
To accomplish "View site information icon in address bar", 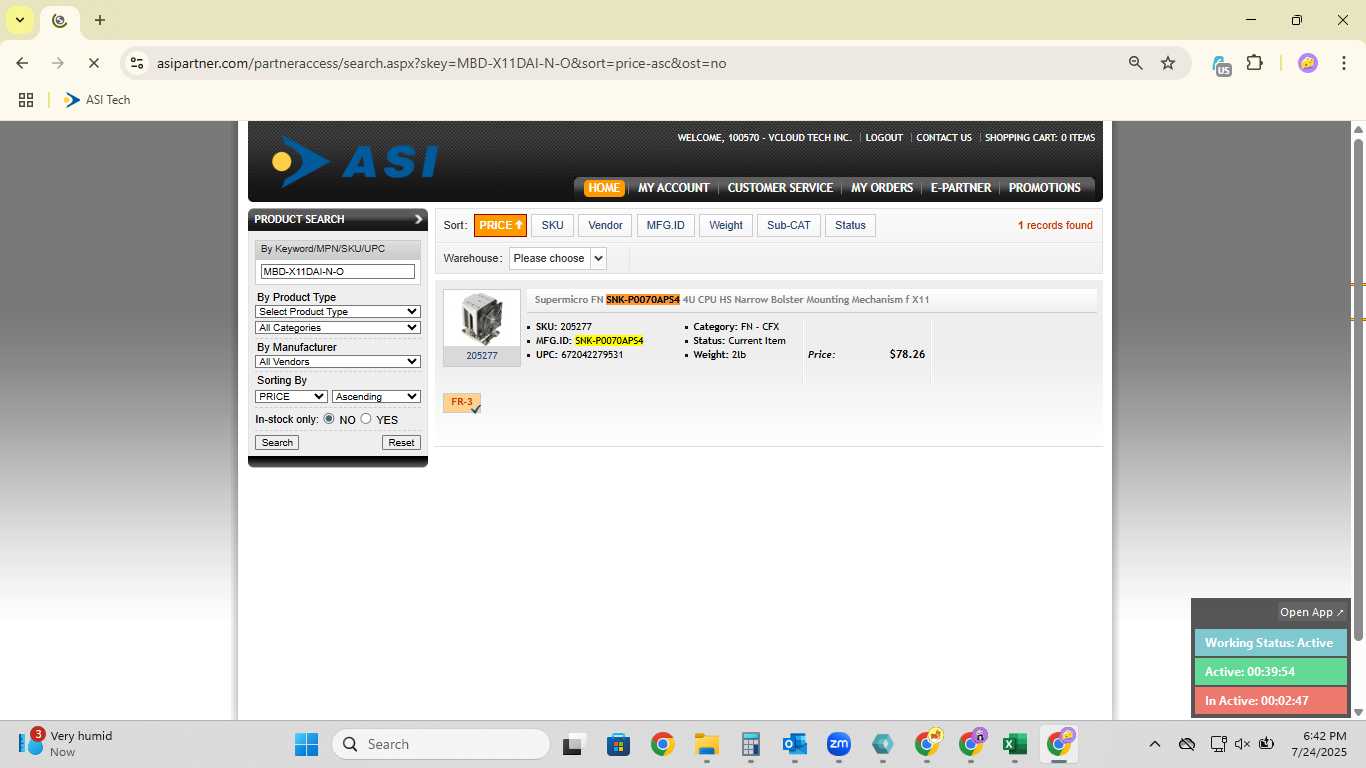I will 137,63.
